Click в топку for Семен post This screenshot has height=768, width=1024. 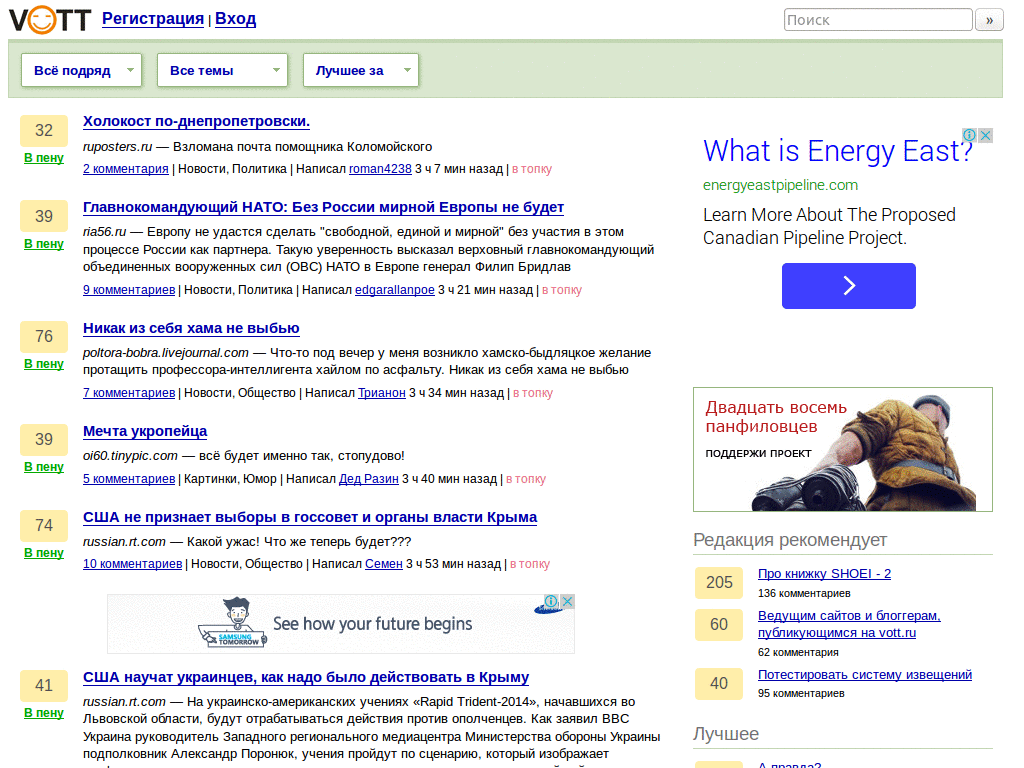point(530,564)
